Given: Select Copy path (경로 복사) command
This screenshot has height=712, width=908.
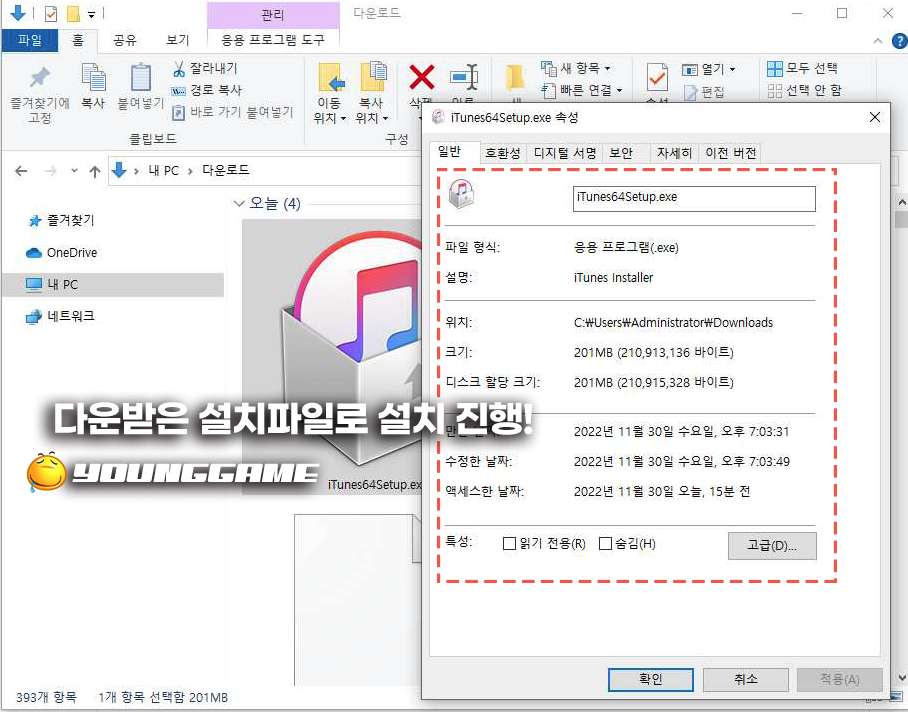Looking at the screenshot, I should pos(206,90).
